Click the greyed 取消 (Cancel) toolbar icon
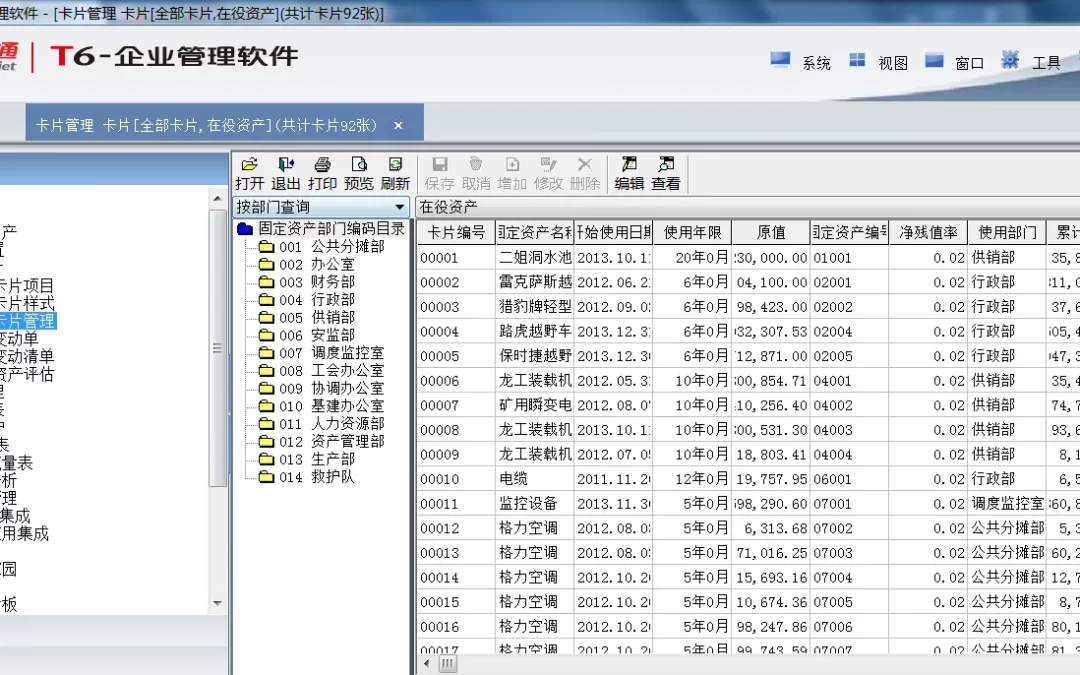The width and height of the screenshot is (1080, 675). [x=476, y=174]
